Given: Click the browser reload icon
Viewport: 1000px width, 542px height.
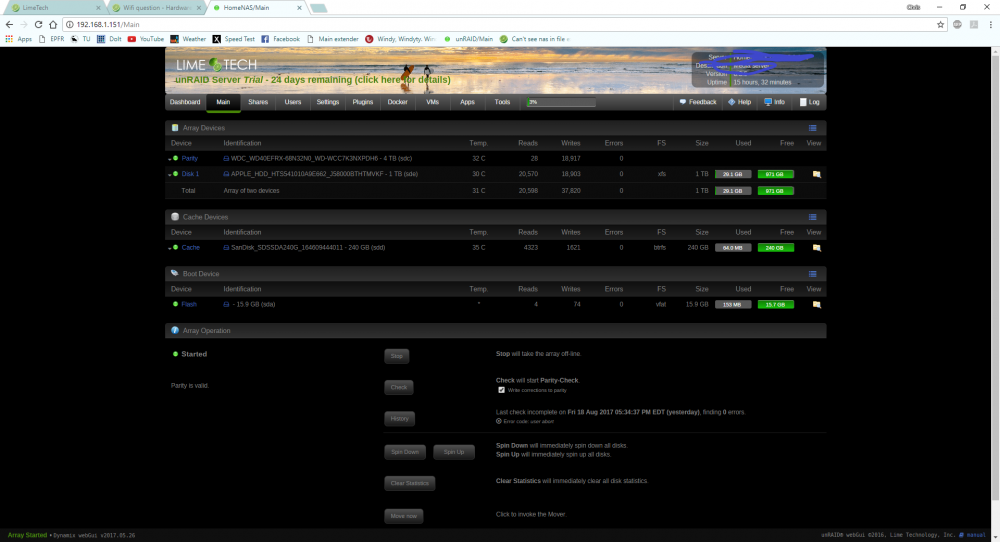Looking at the screenshot, I should pyautogui.click(x=38, y=24).
